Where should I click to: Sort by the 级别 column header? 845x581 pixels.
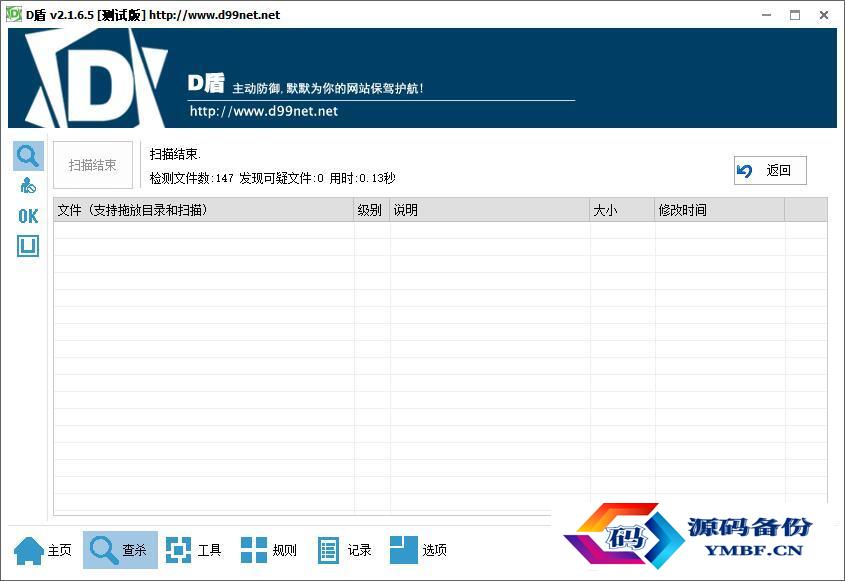(371, 210)
